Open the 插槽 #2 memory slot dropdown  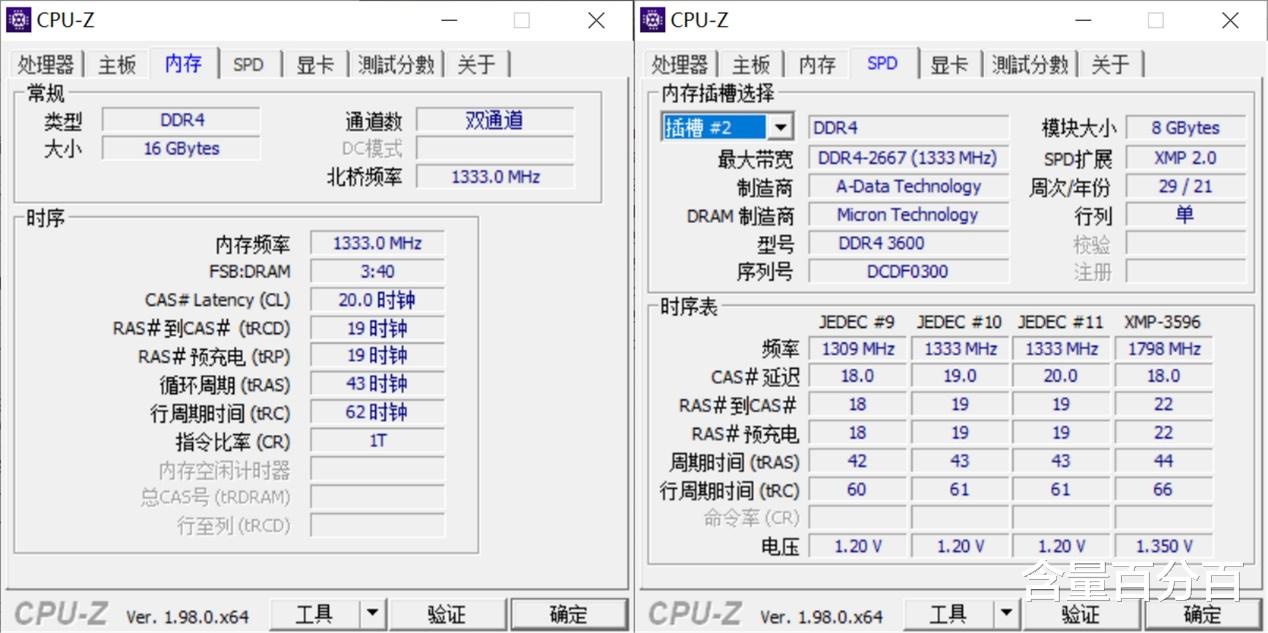(782, 126)
